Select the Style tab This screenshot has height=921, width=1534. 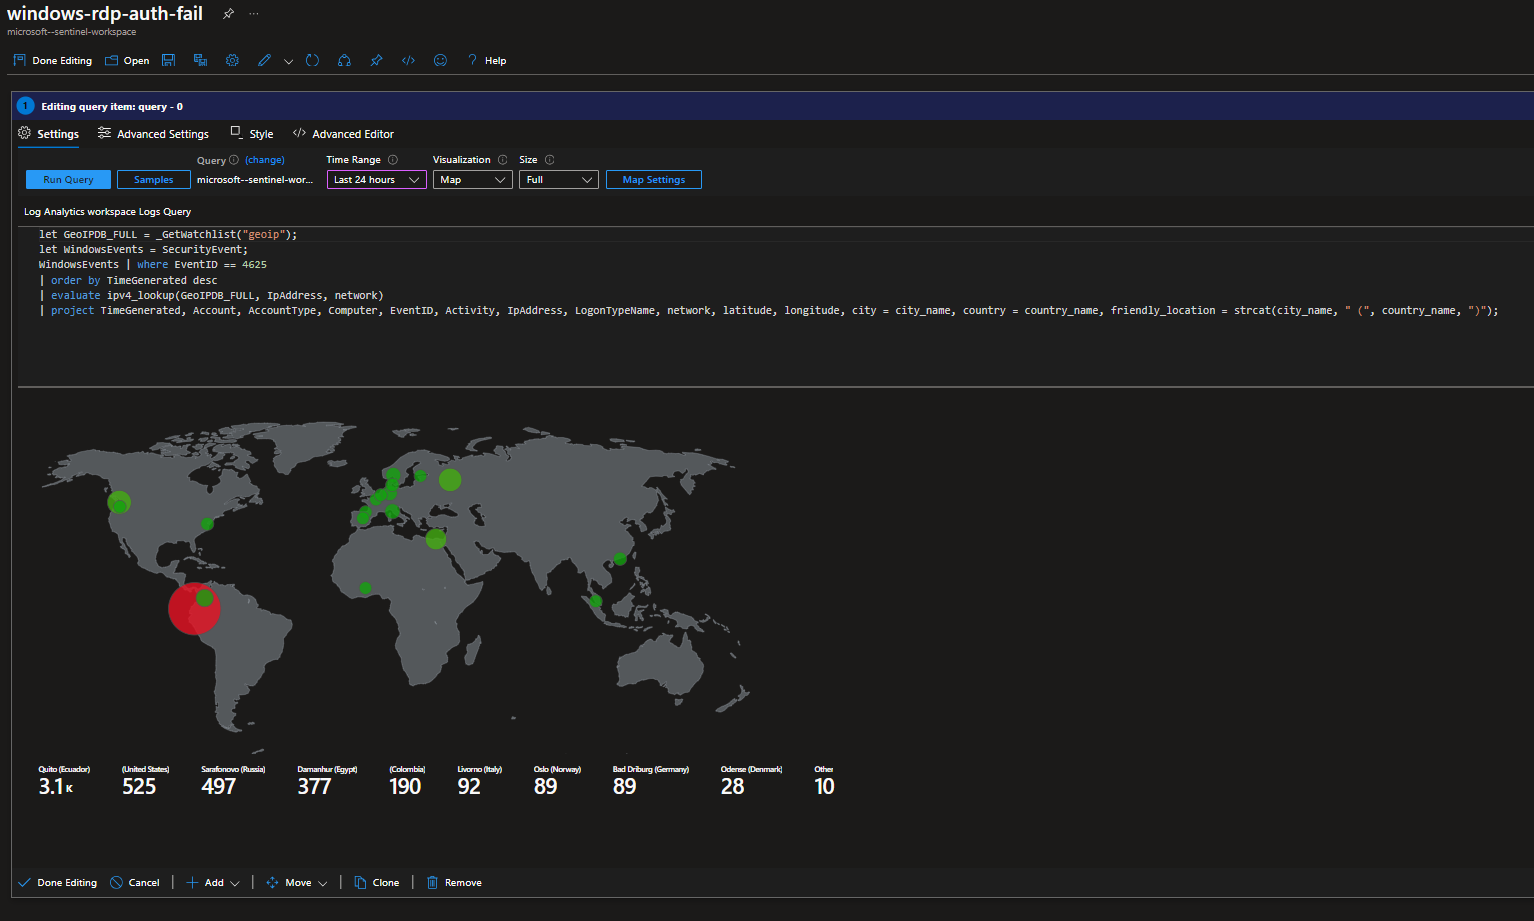pos(261,133)
